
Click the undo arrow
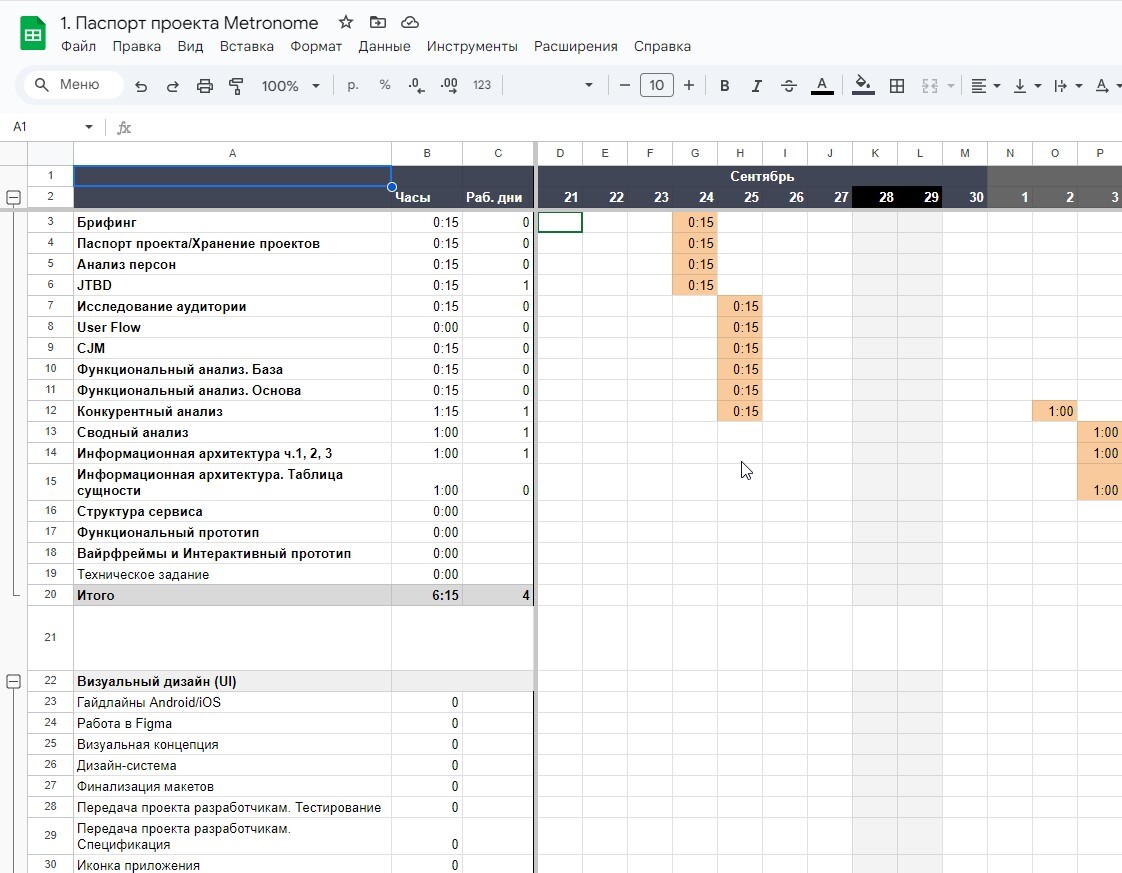[x=141, y=86]
